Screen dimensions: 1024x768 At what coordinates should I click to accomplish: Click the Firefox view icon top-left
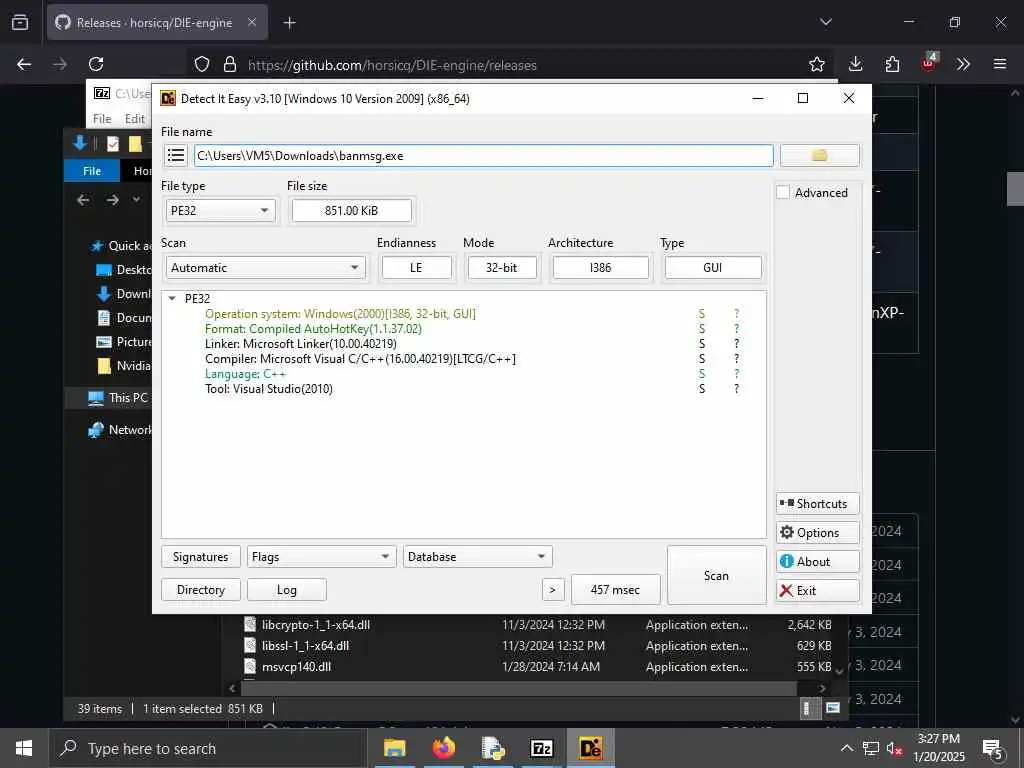click(20, 22)
